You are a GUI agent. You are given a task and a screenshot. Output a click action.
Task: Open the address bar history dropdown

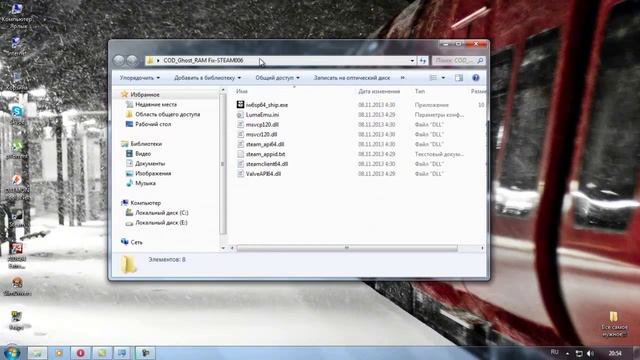coord(412,60)
